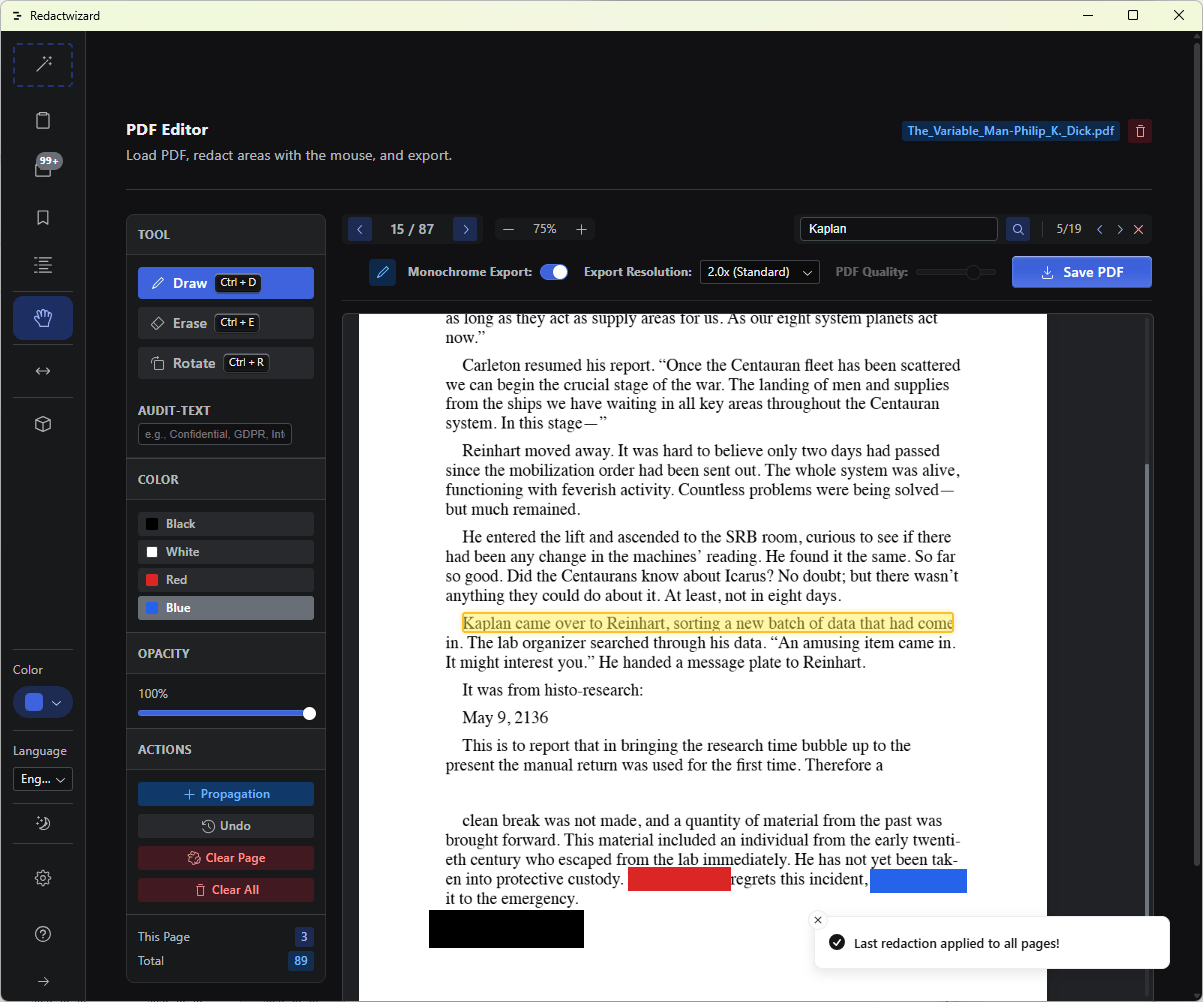Click the Save PDF button
Viewport: 1203px width, 1002px height.
coord(1082,272)
